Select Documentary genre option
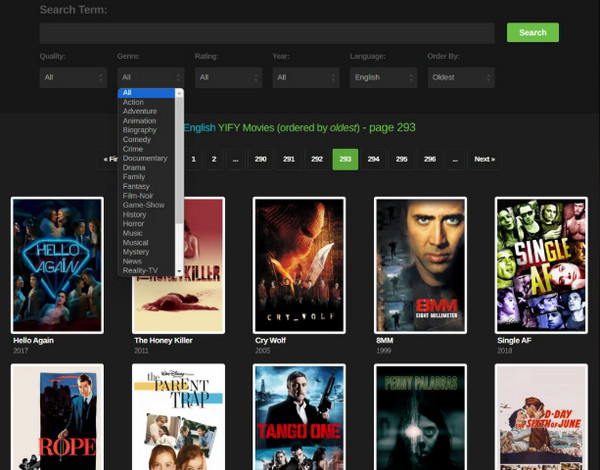Screen dimensions: 600x470 click(147, 158)
